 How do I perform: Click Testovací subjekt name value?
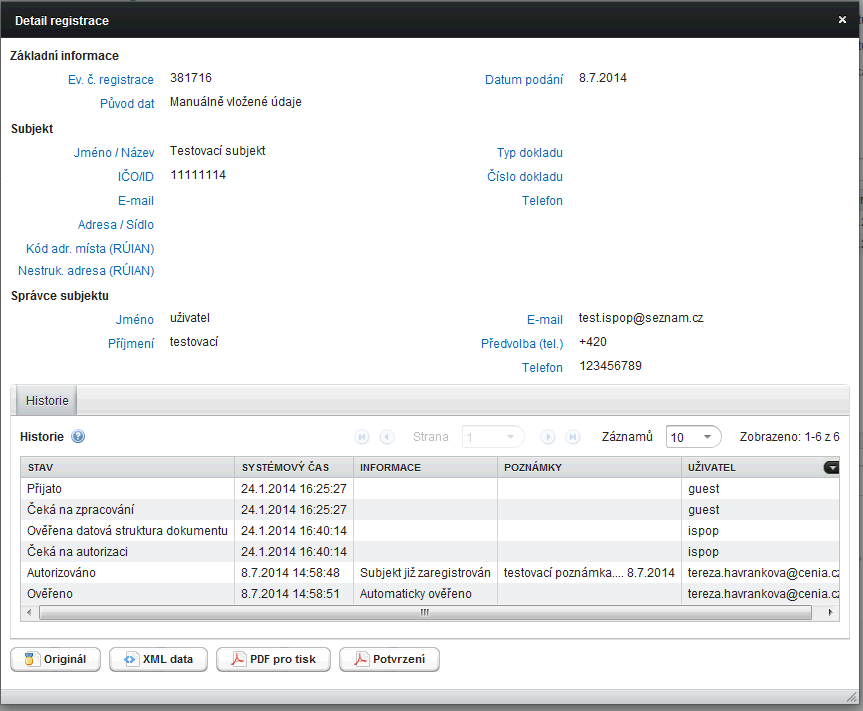217,151
